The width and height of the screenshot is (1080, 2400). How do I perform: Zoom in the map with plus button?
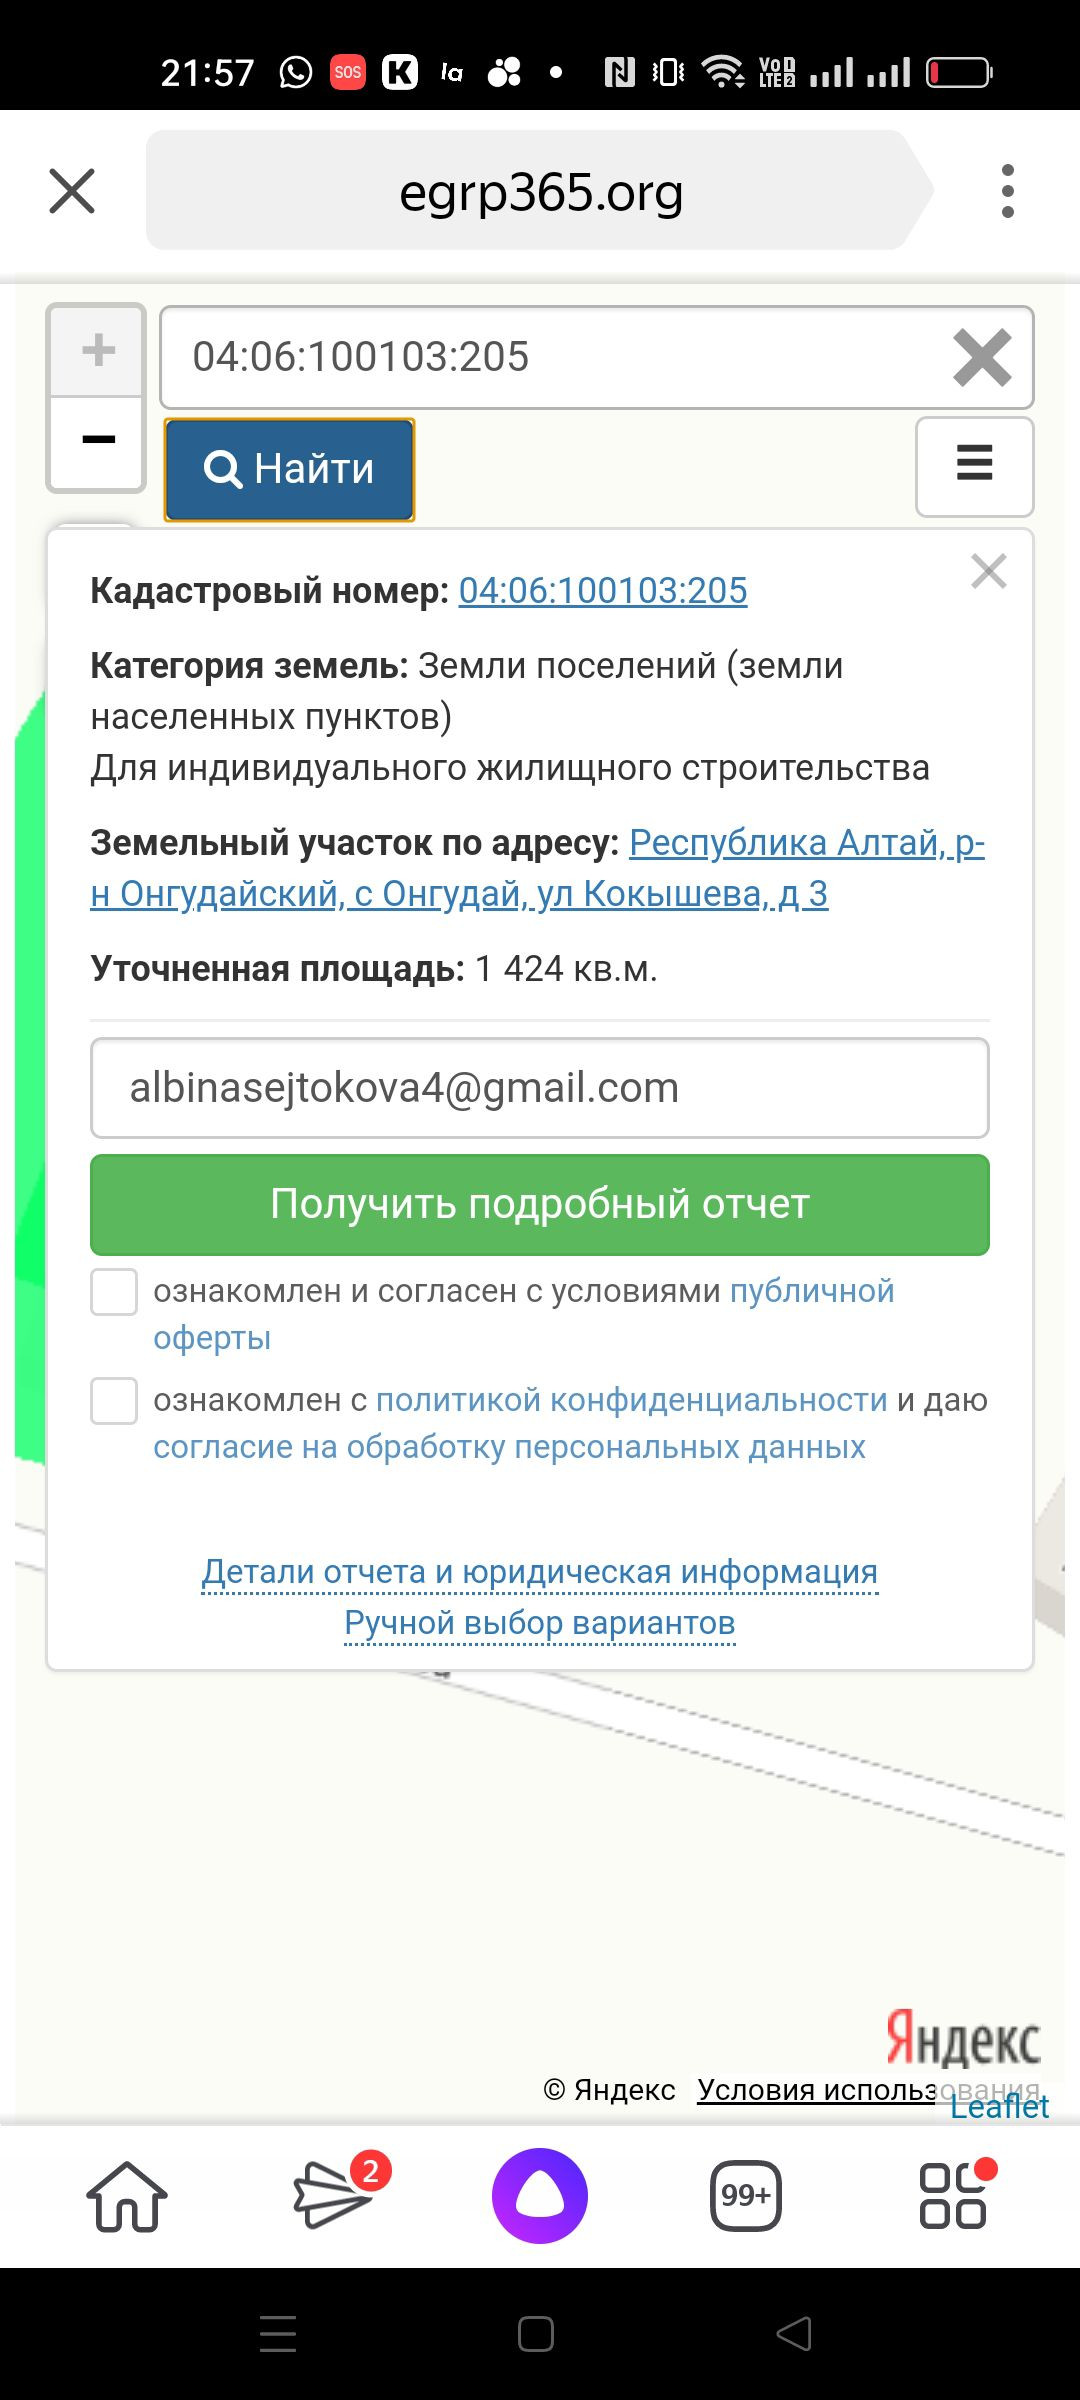[98, 351]
